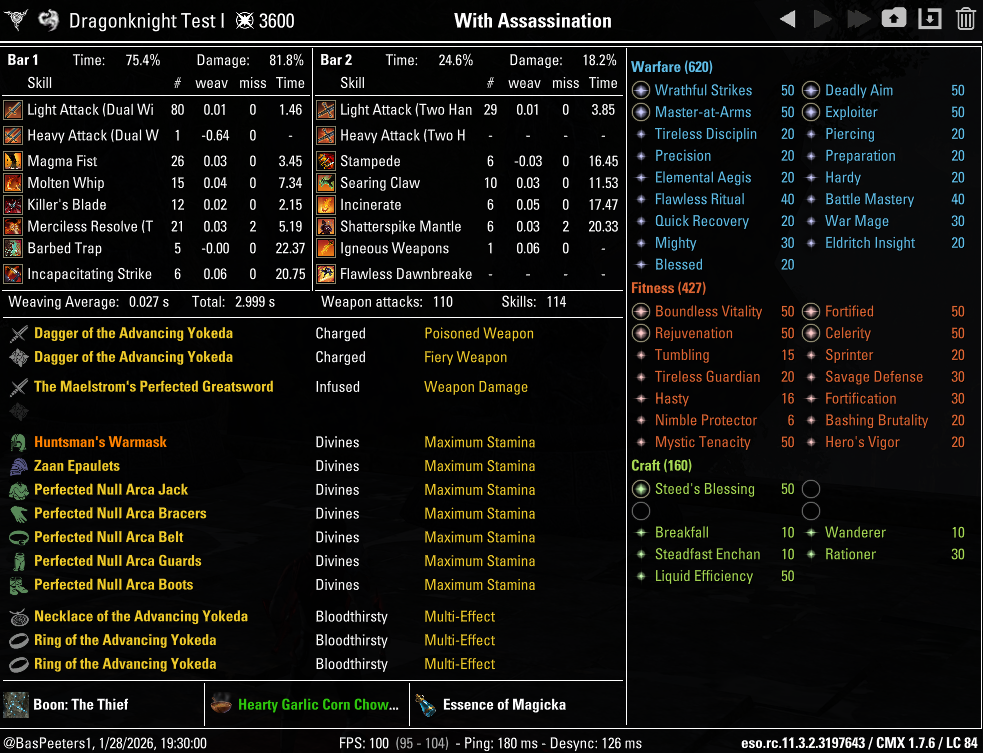
Task: Click the @BasPeeters1 timestamp in status bar
Action: point(104,744)
